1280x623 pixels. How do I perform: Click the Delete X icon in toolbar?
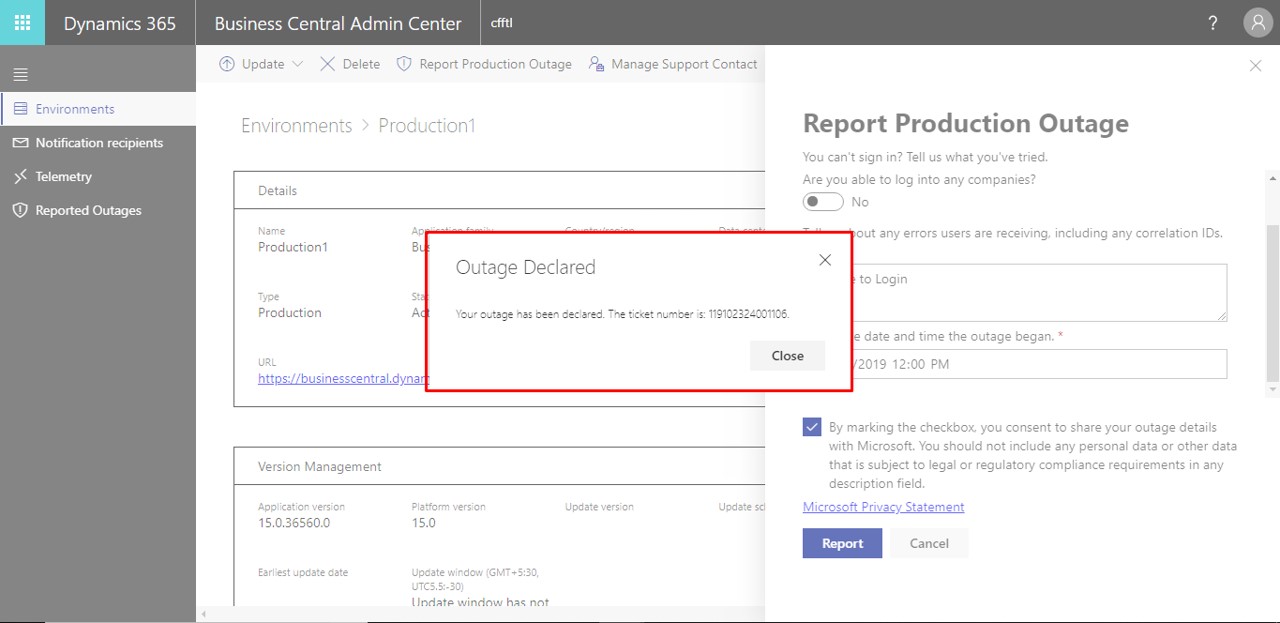coord(327,64)
